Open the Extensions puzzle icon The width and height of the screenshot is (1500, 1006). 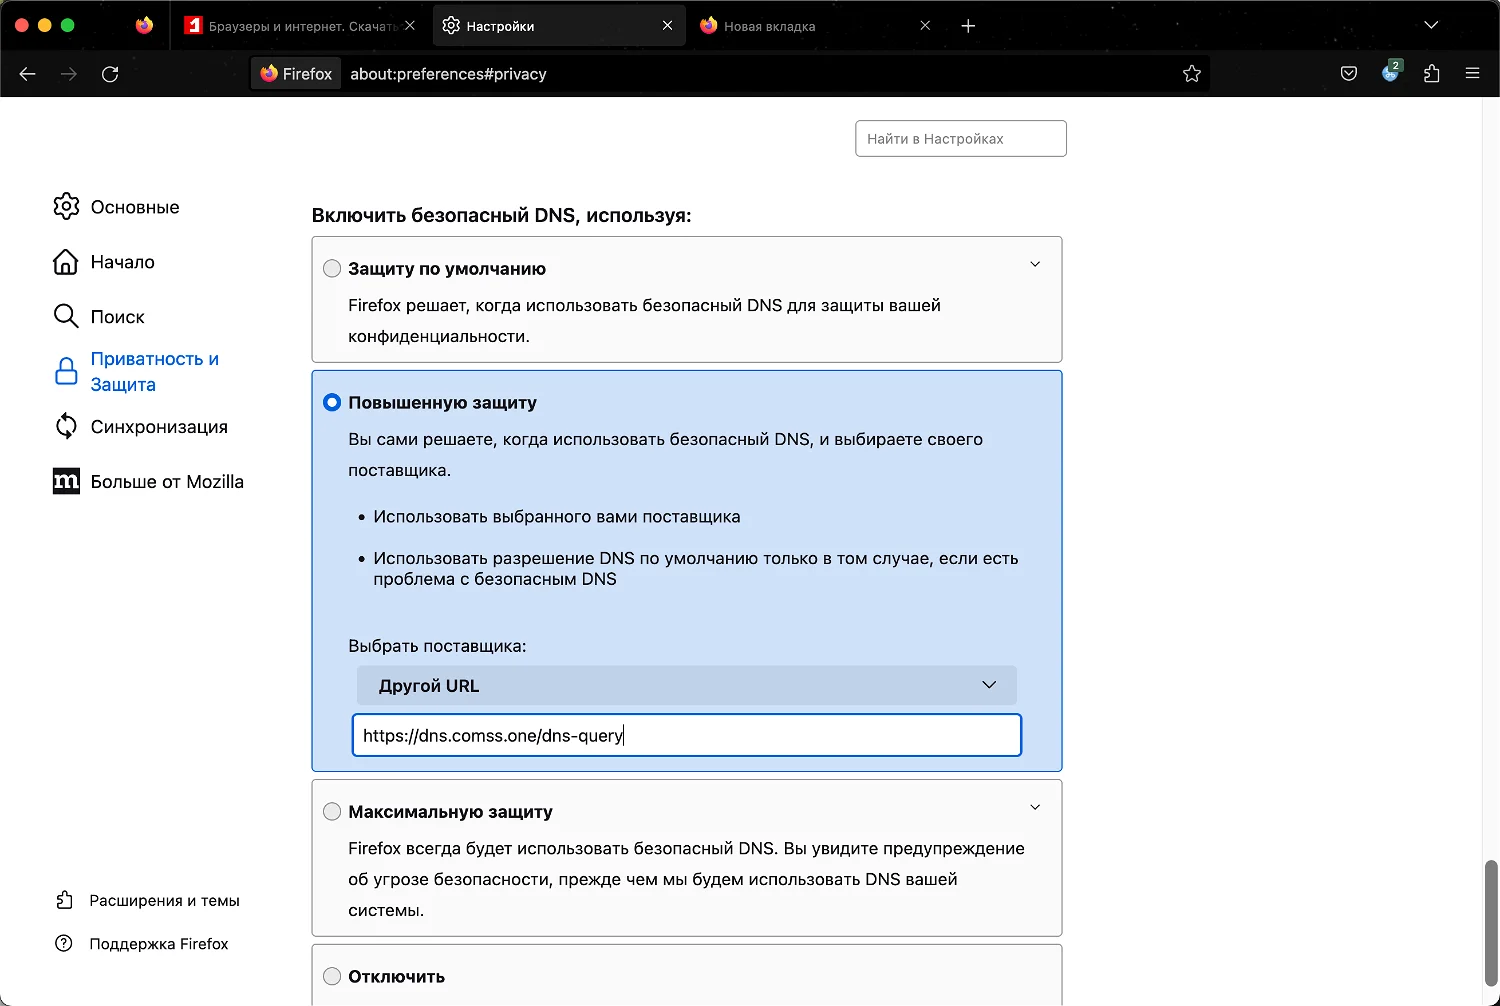1431,73
